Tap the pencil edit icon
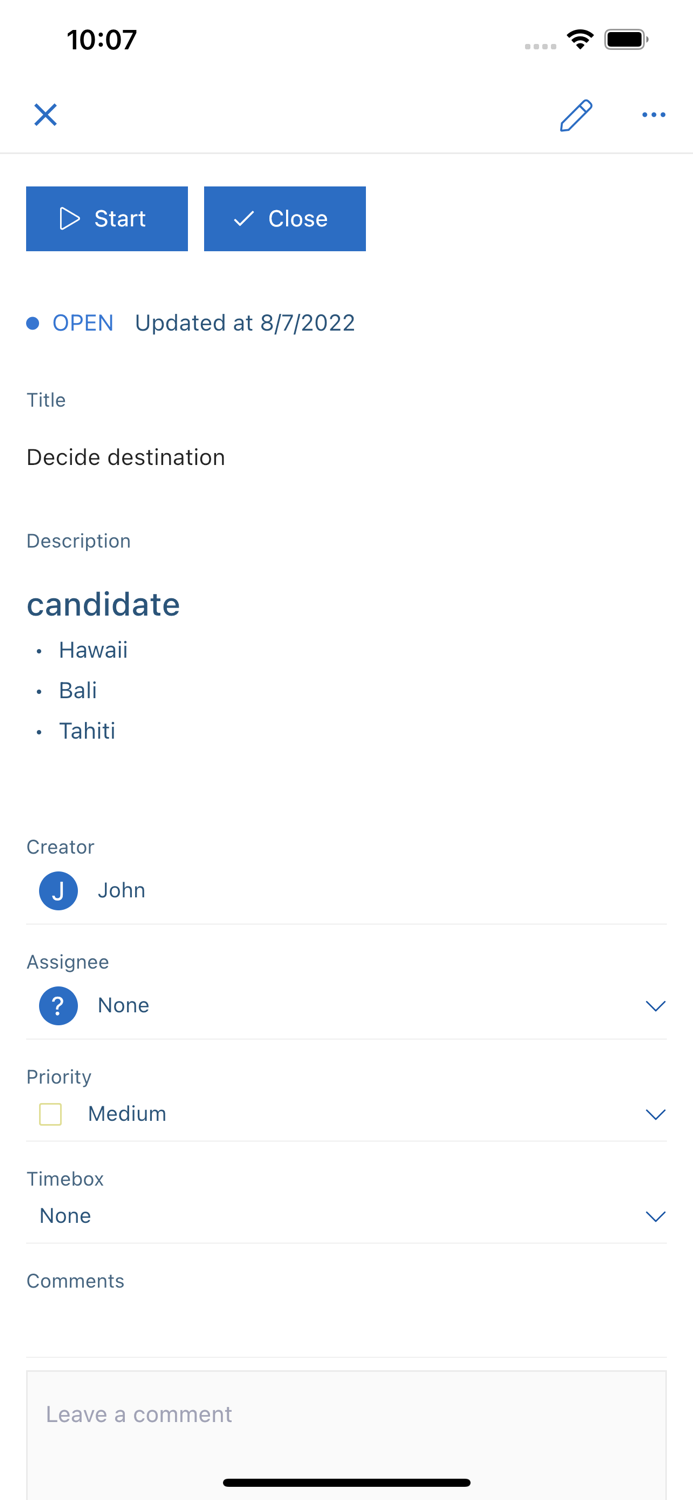The width and height of the screenshot is (693, 1500). pos(576,116)
